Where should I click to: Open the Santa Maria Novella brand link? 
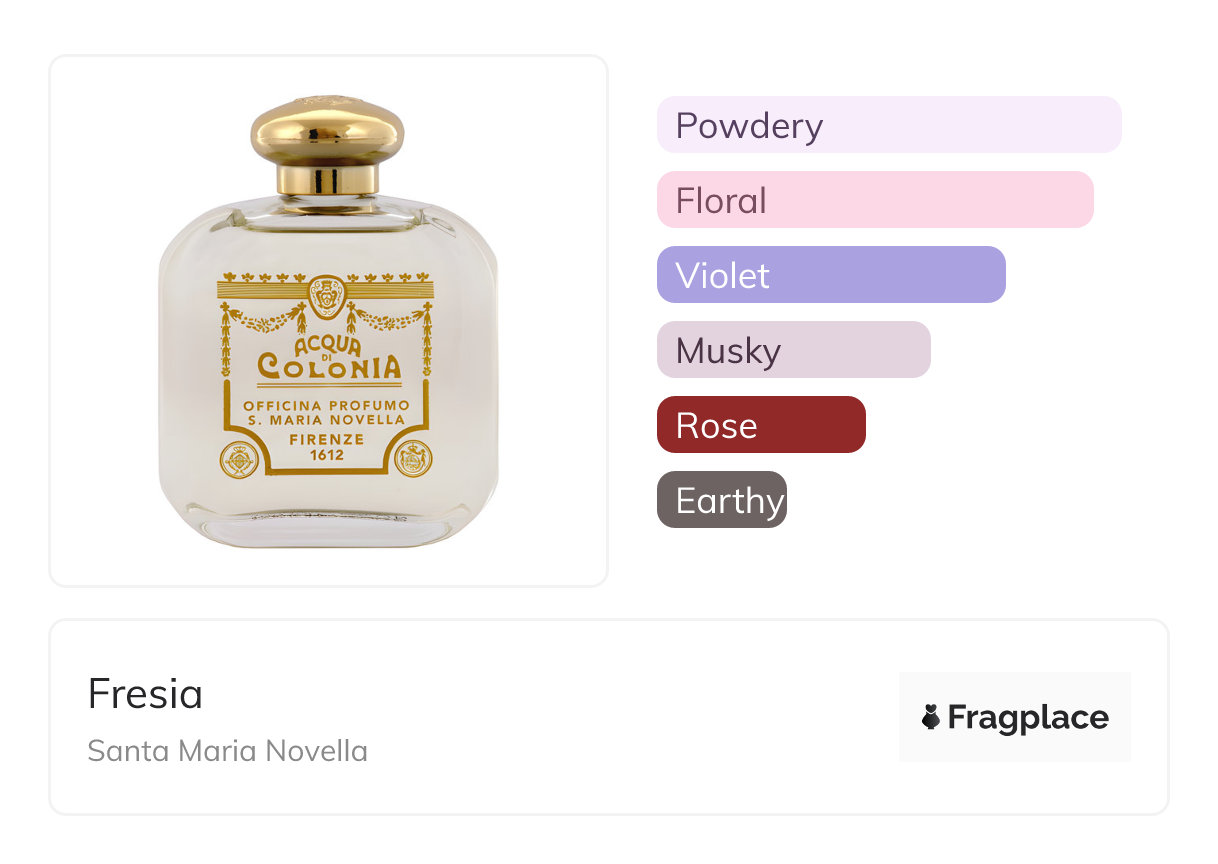pyautogui.click(x=227, y=750)
